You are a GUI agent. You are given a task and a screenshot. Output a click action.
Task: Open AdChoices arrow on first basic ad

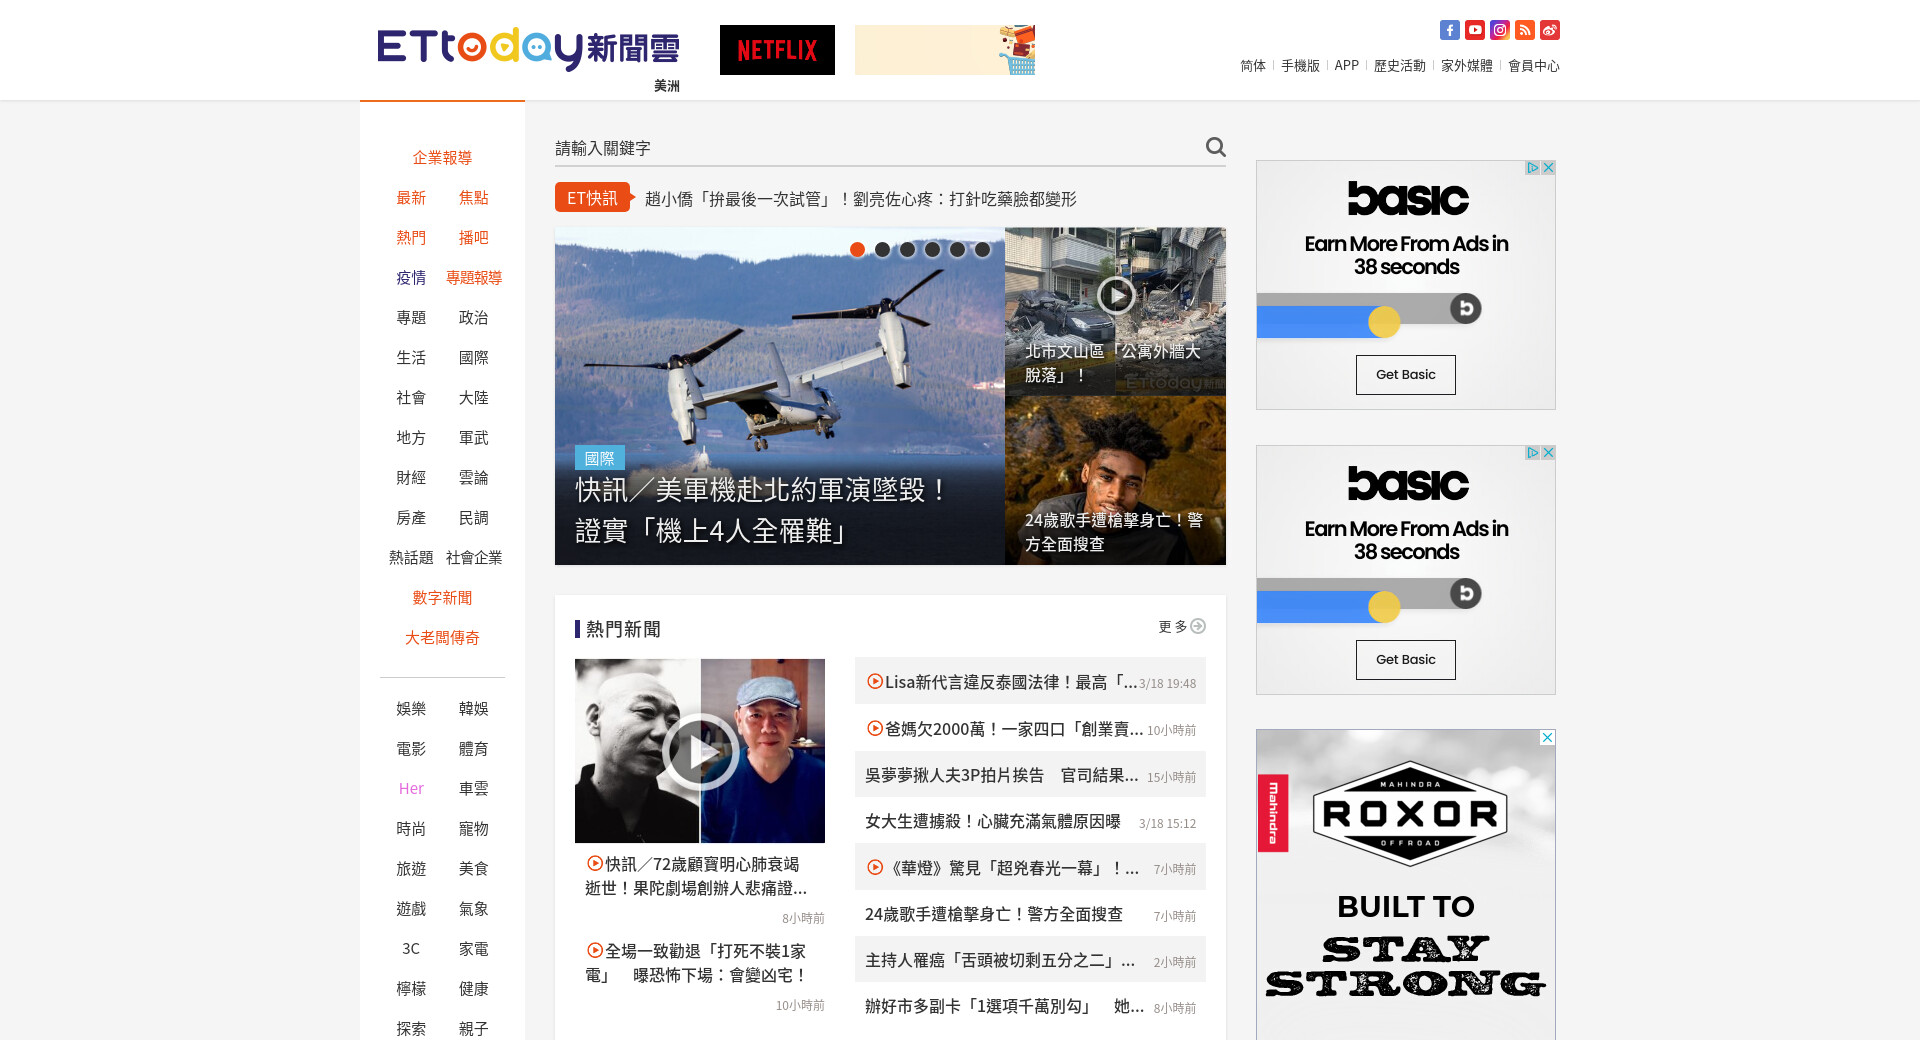tap(1531, 168)
